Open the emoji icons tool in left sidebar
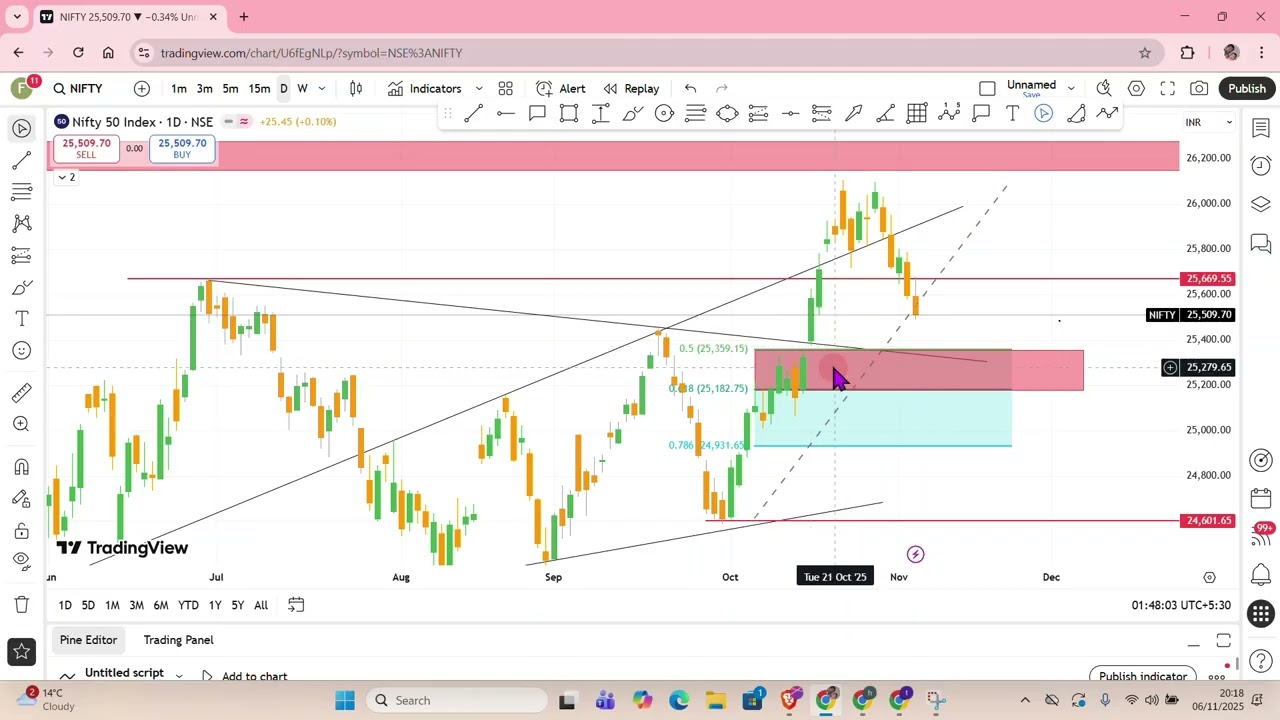This screenshot has height=720, width=1280. 22,351
